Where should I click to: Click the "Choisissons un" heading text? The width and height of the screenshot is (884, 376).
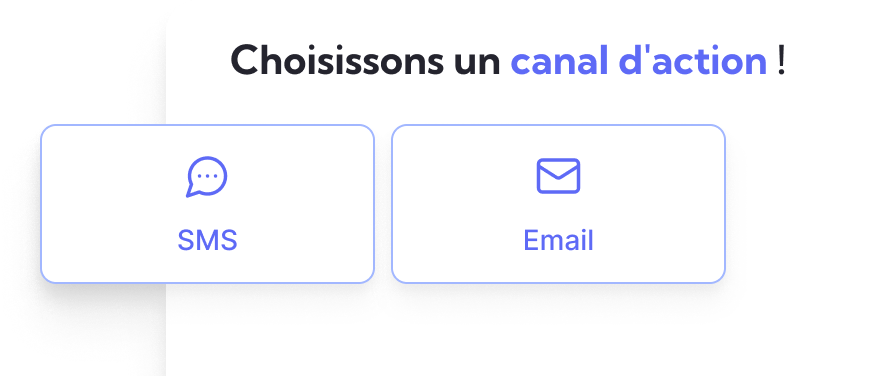365,61
